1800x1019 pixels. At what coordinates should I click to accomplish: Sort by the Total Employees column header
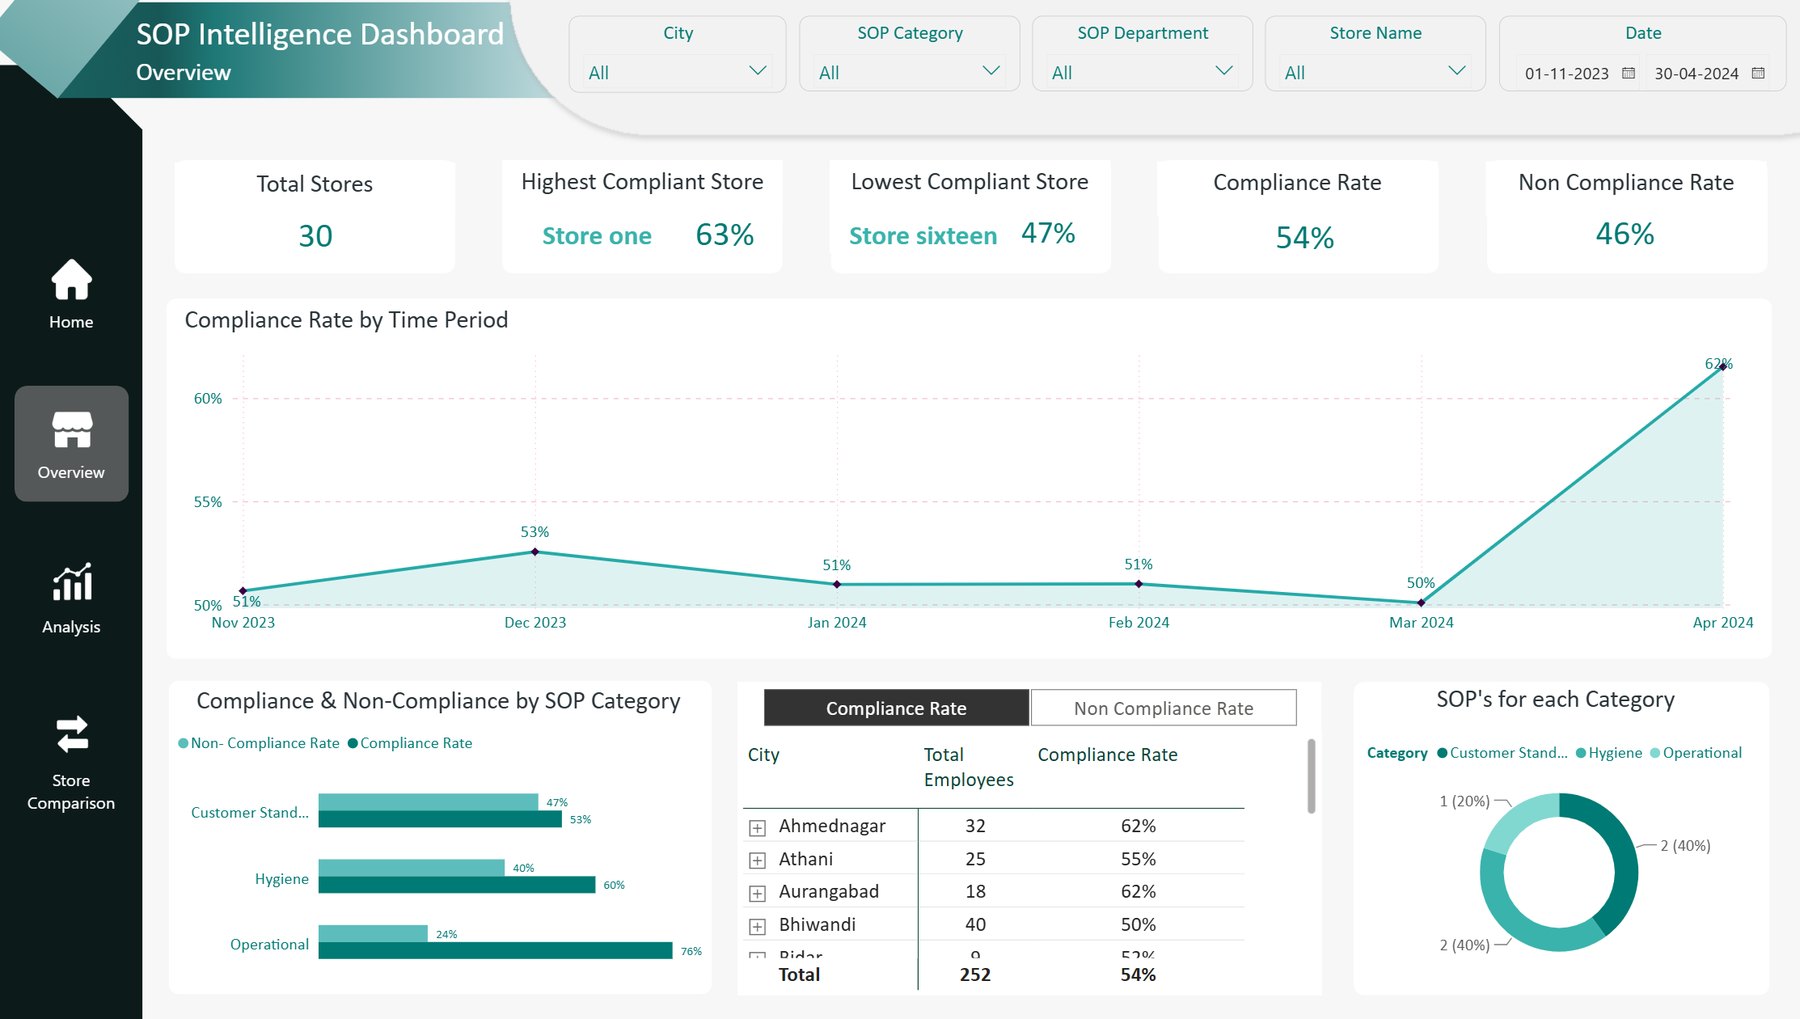click(968, 767)
